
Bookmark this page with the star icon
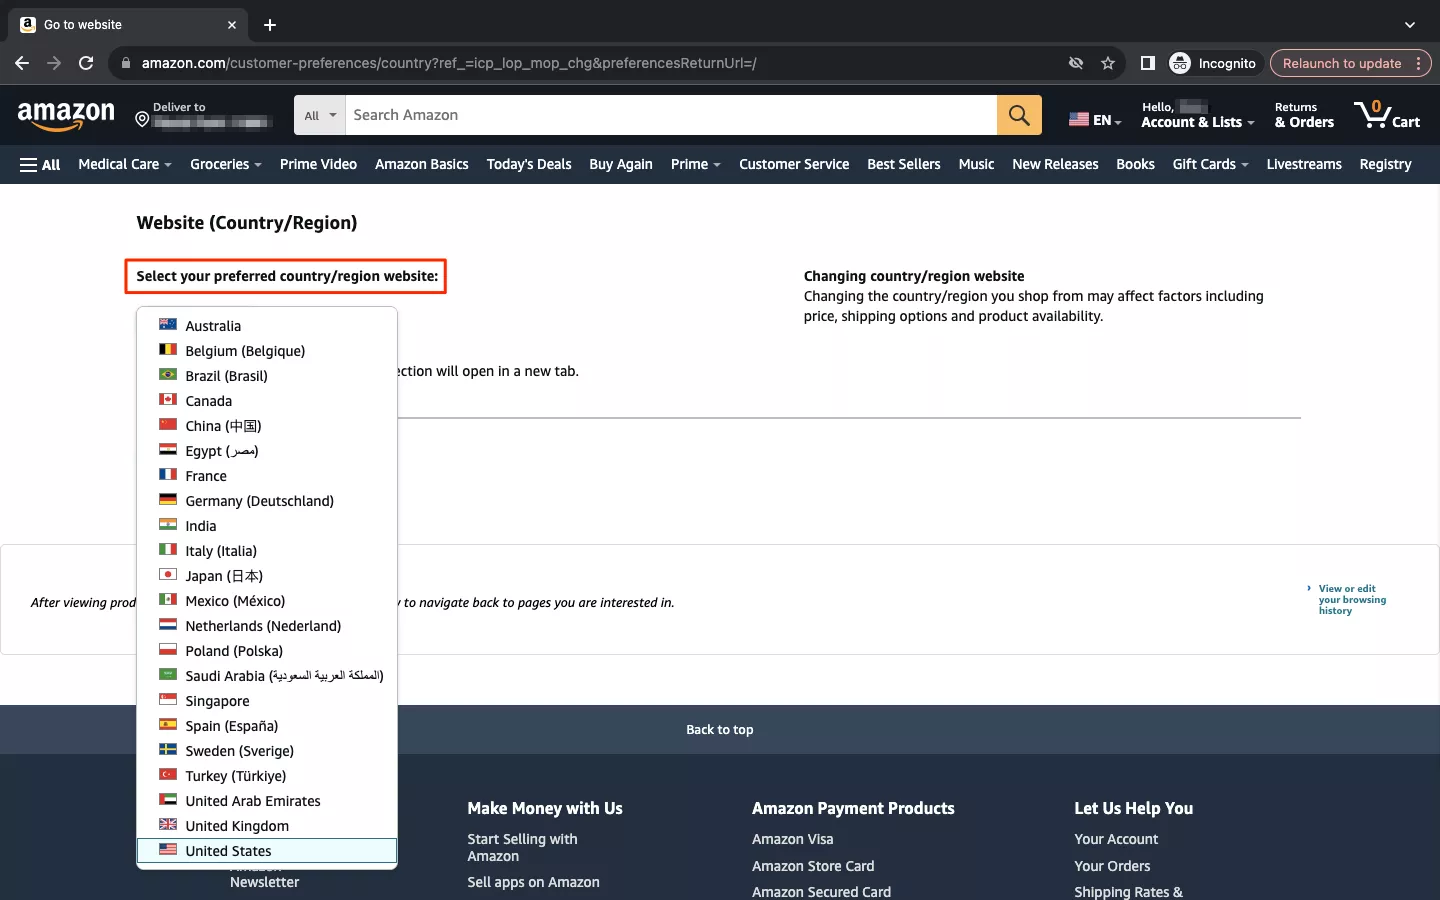click(x=1108, y=63)
